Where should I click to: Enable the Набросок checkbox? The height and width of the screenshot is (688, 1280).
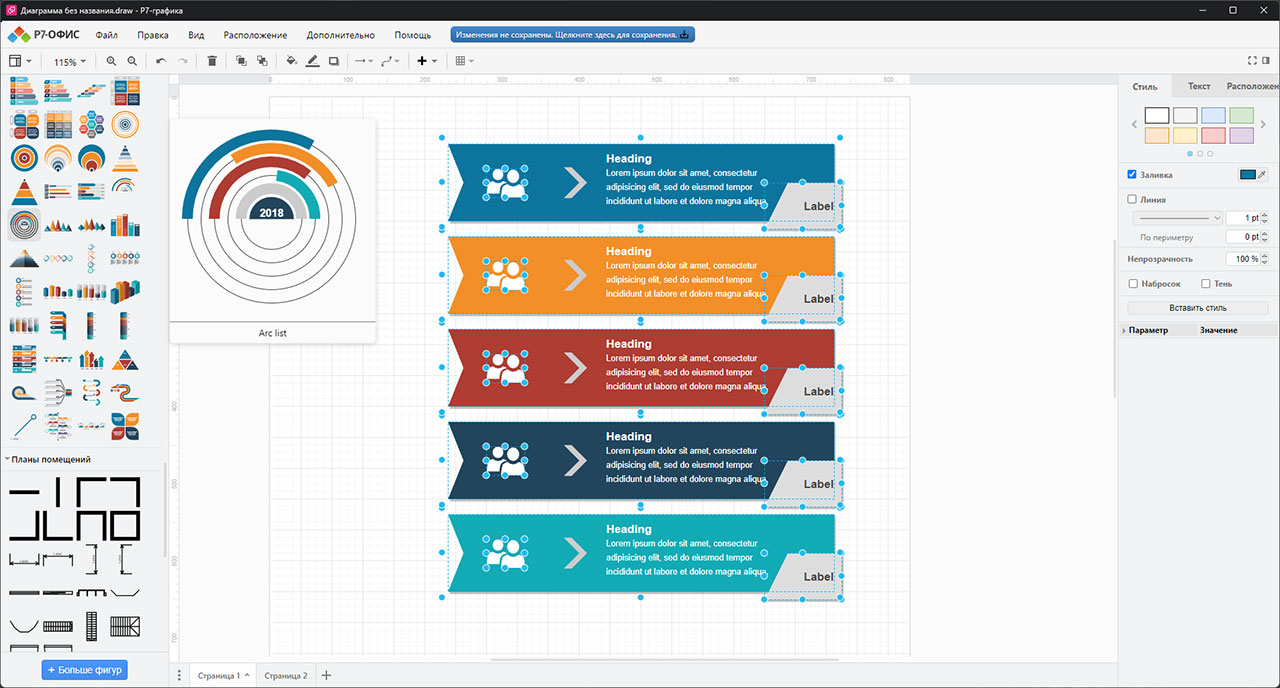[1132, 284]
